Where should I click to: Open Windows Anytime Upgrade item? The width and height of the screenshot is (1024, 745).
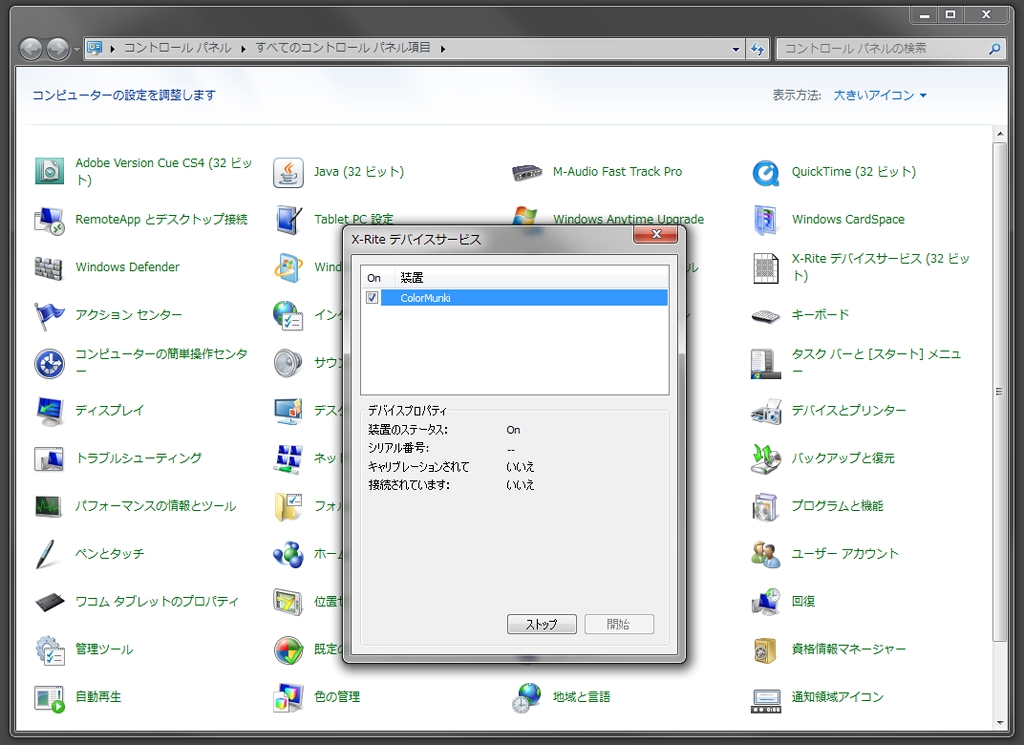pos(628,219)
